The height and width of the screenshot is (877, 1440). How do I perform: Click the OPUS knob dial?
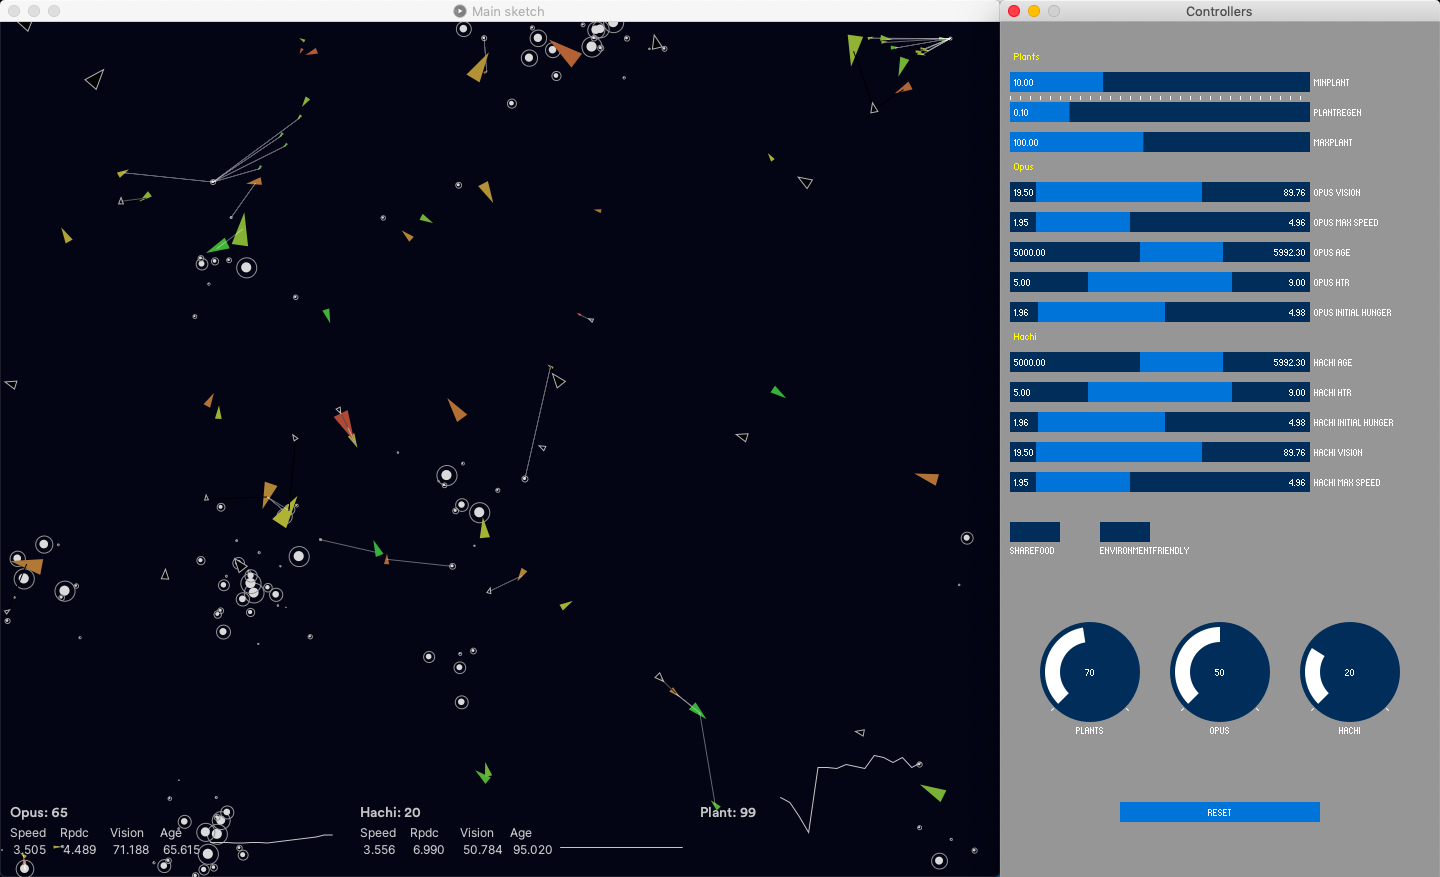[x=1219, y=672]
